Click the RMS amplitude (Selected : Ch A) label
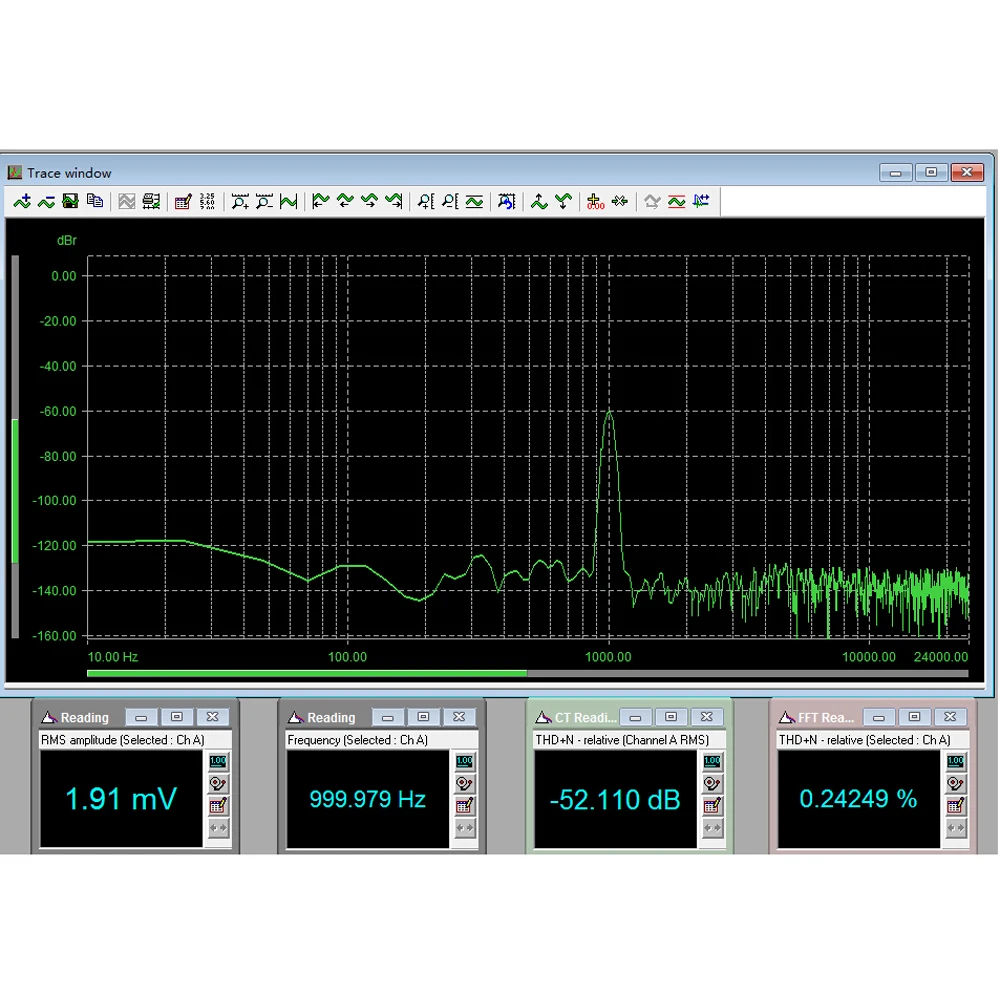Viewport: 1000px width, 1000px height. point(122,740)
